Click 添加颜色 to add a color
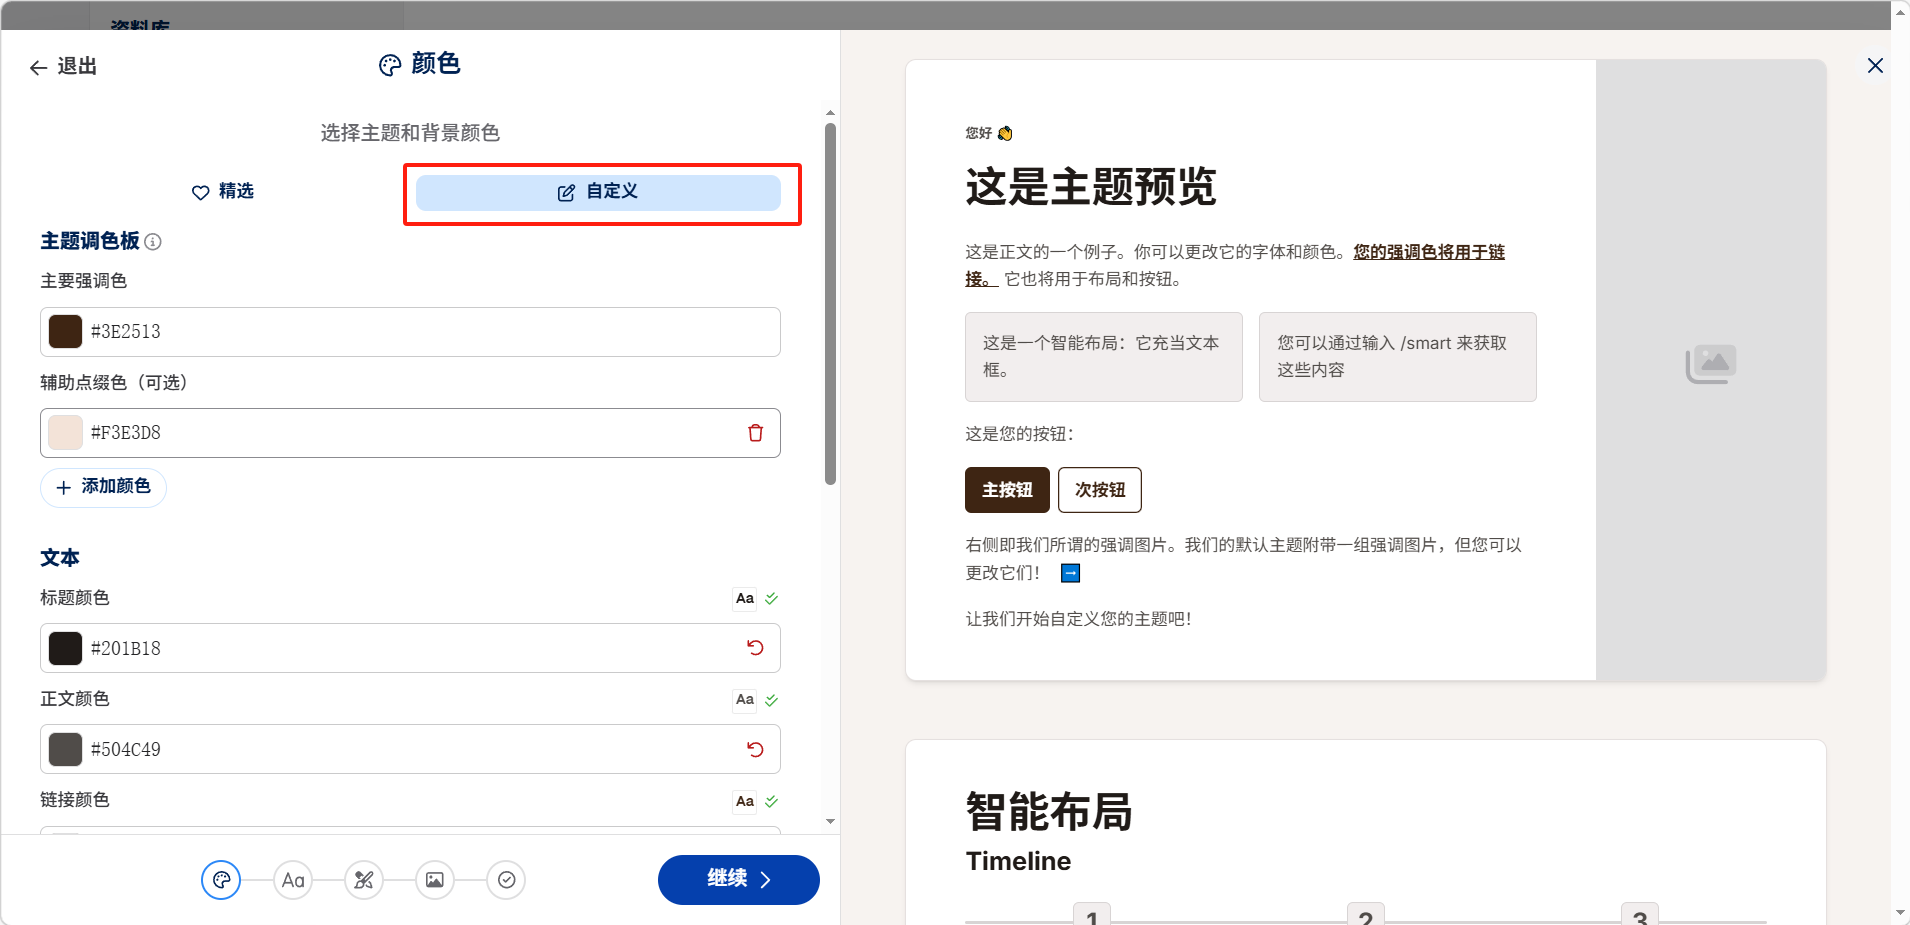This screenshot has height=925, width=1910. coord(104,487)
